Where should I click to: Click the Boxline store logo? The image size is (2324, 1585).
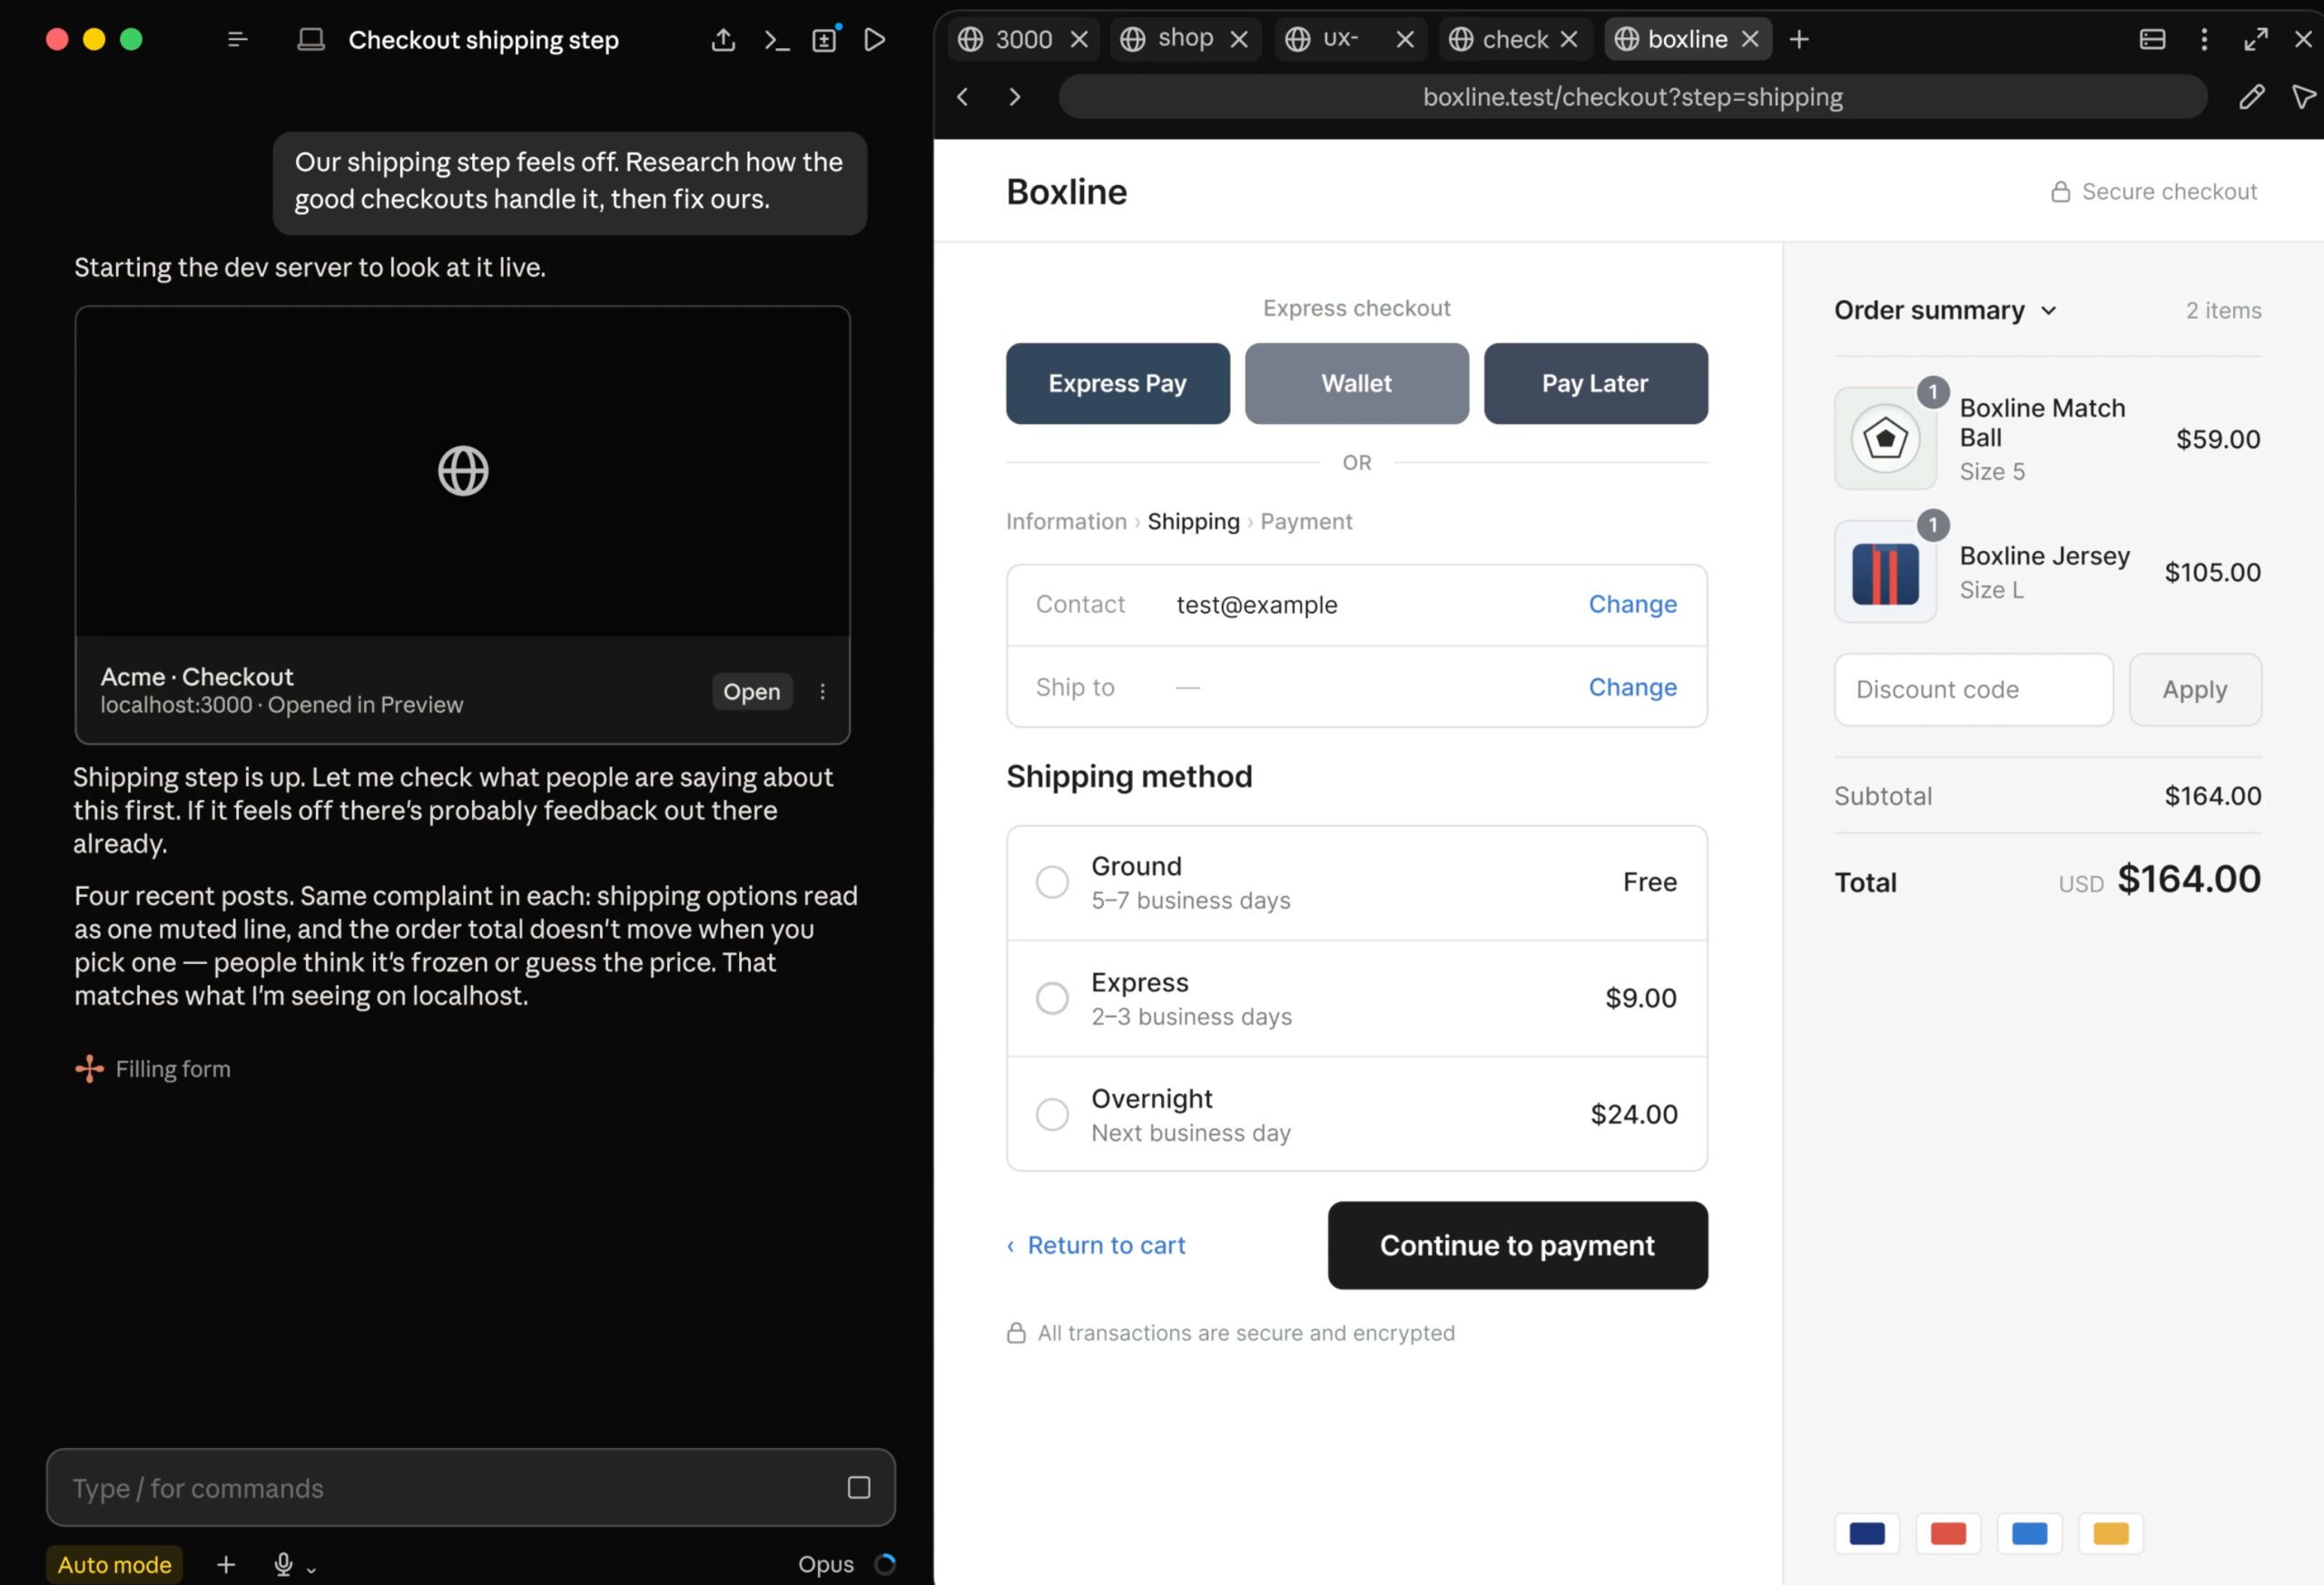[1066, 191]
